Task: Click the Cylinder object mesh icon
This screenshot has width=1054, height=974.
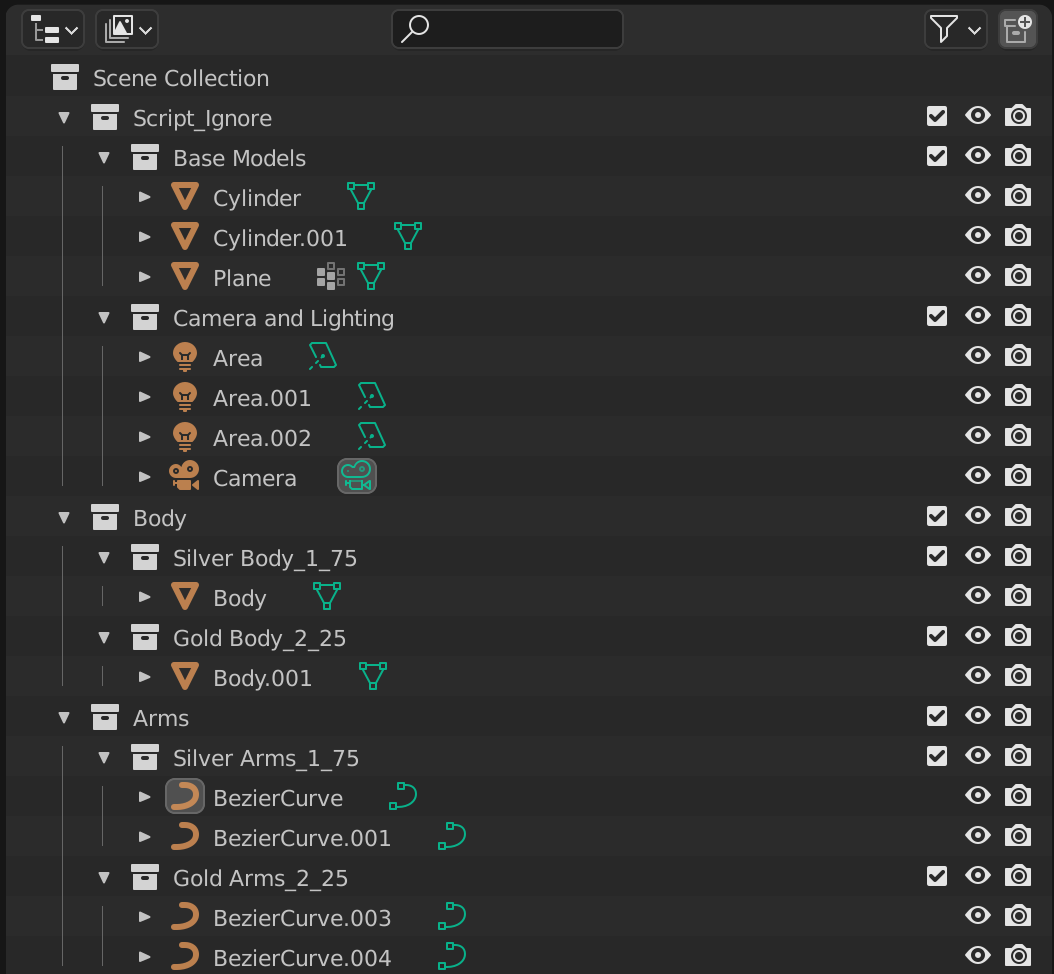Action: click(185, 196)
